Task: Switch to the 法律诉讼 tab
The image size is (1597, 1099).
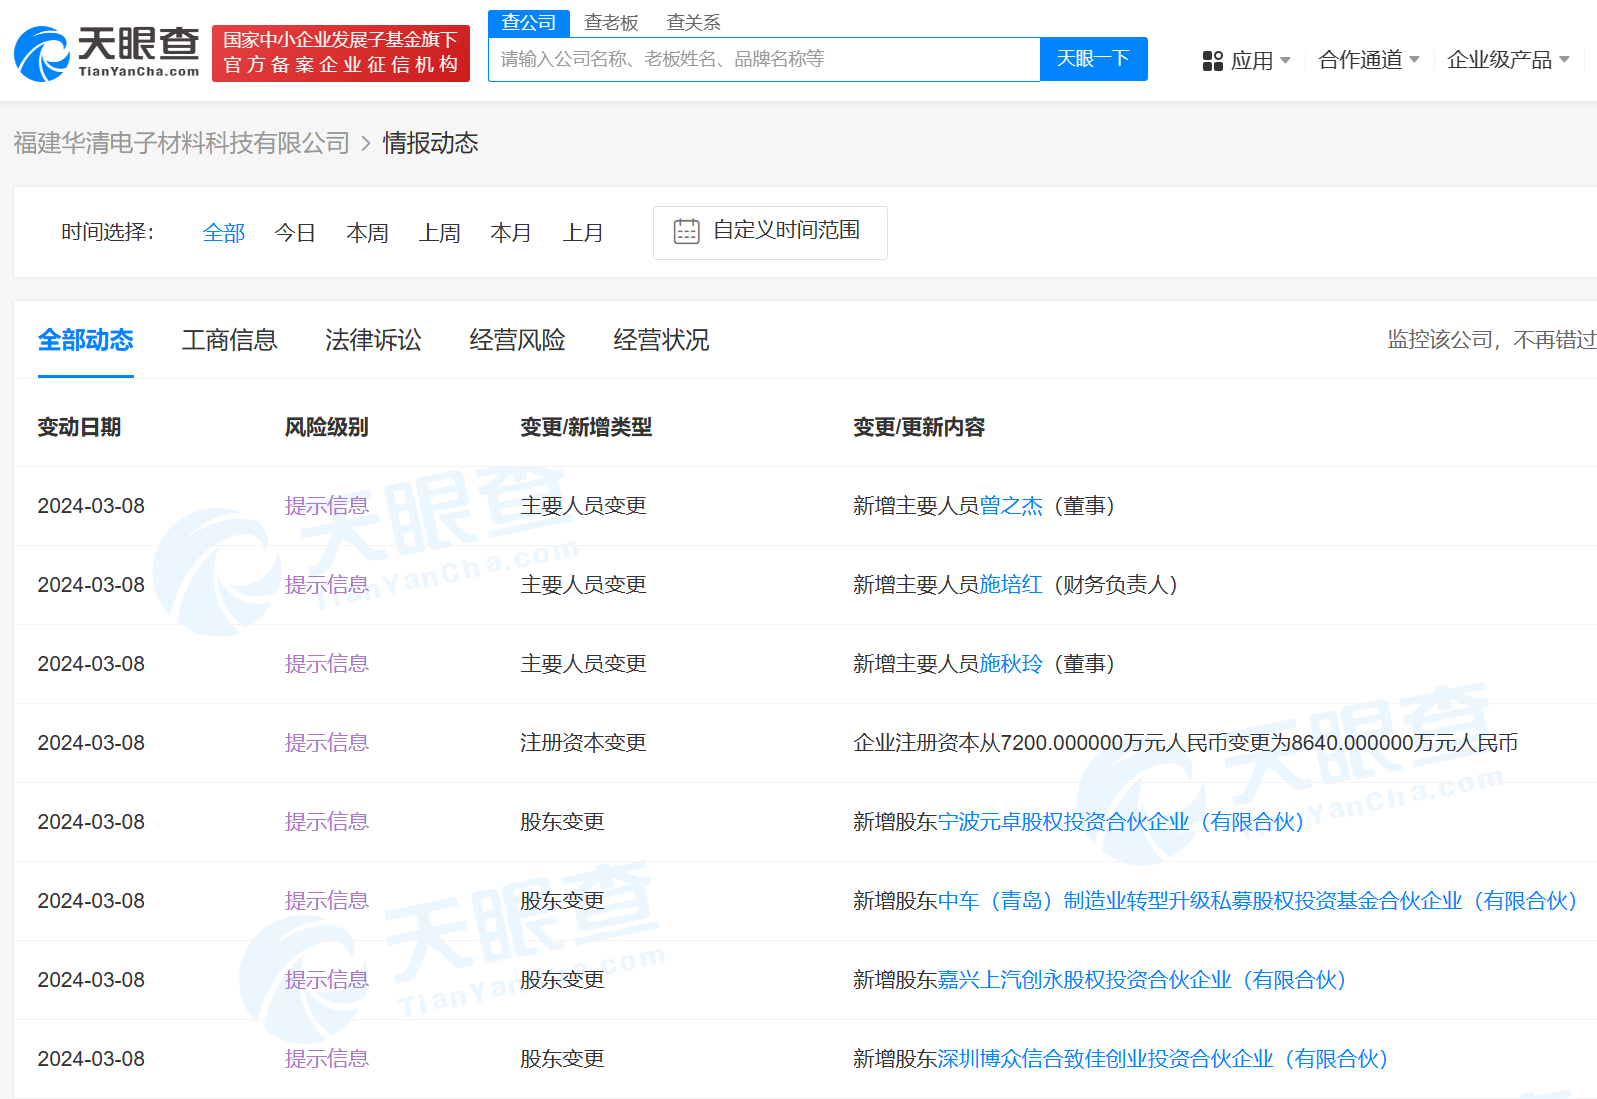Action: pos(373,340)
